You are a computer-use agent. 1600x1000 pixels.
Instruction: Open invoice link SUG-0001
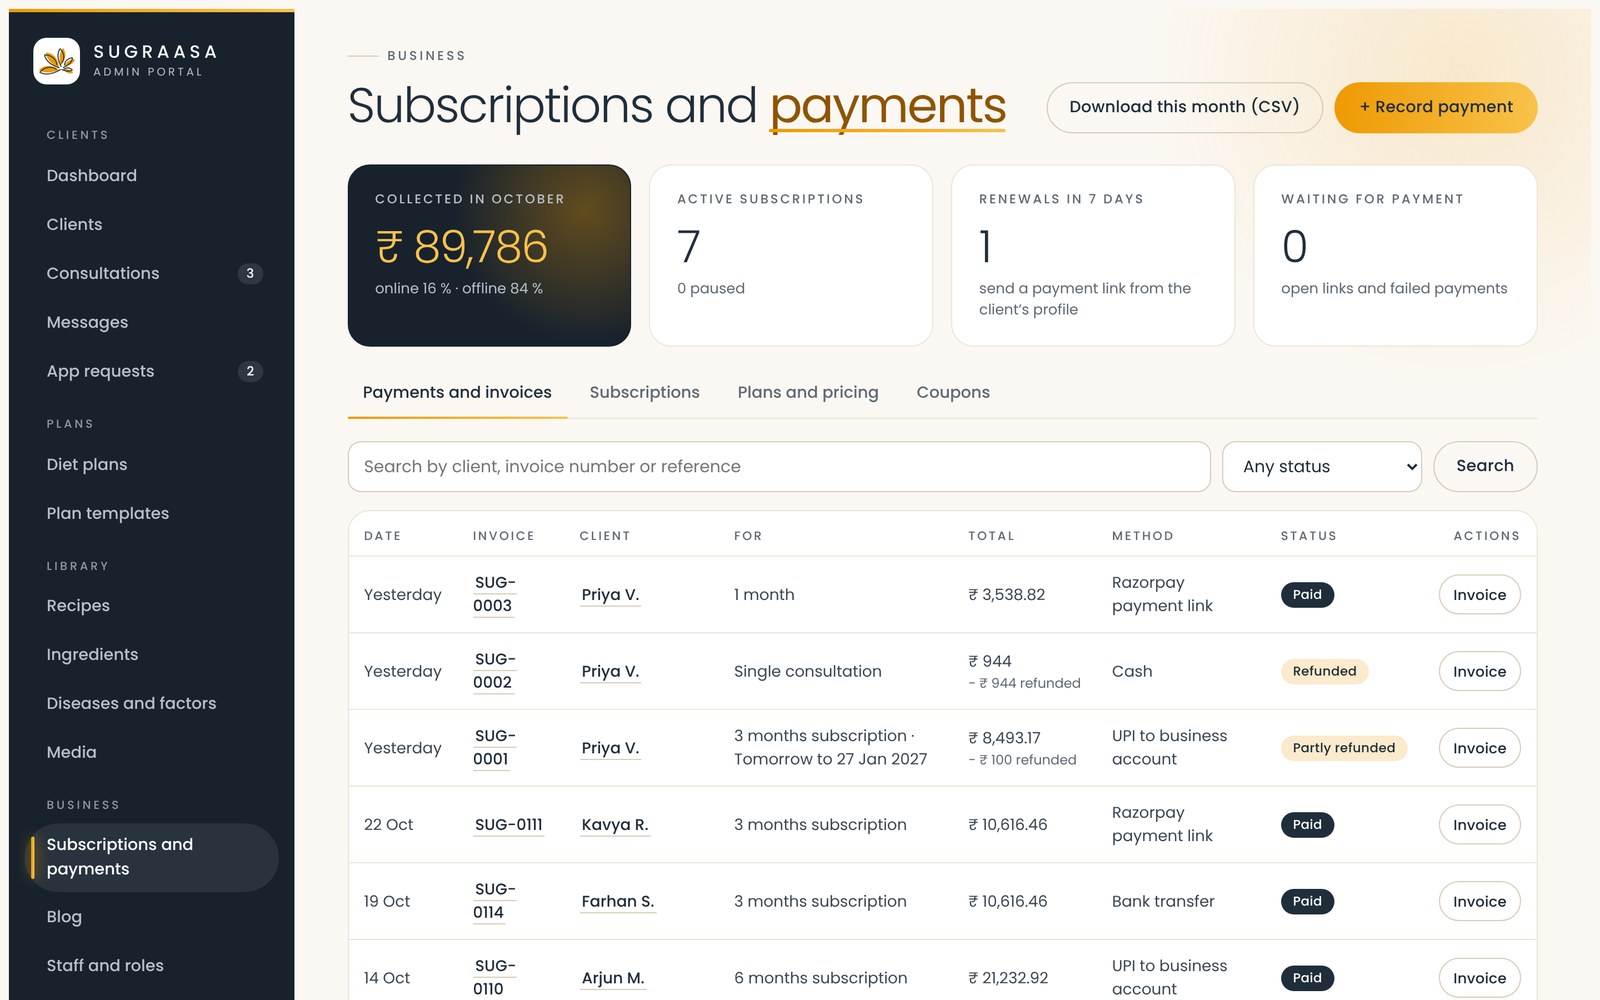494,748
